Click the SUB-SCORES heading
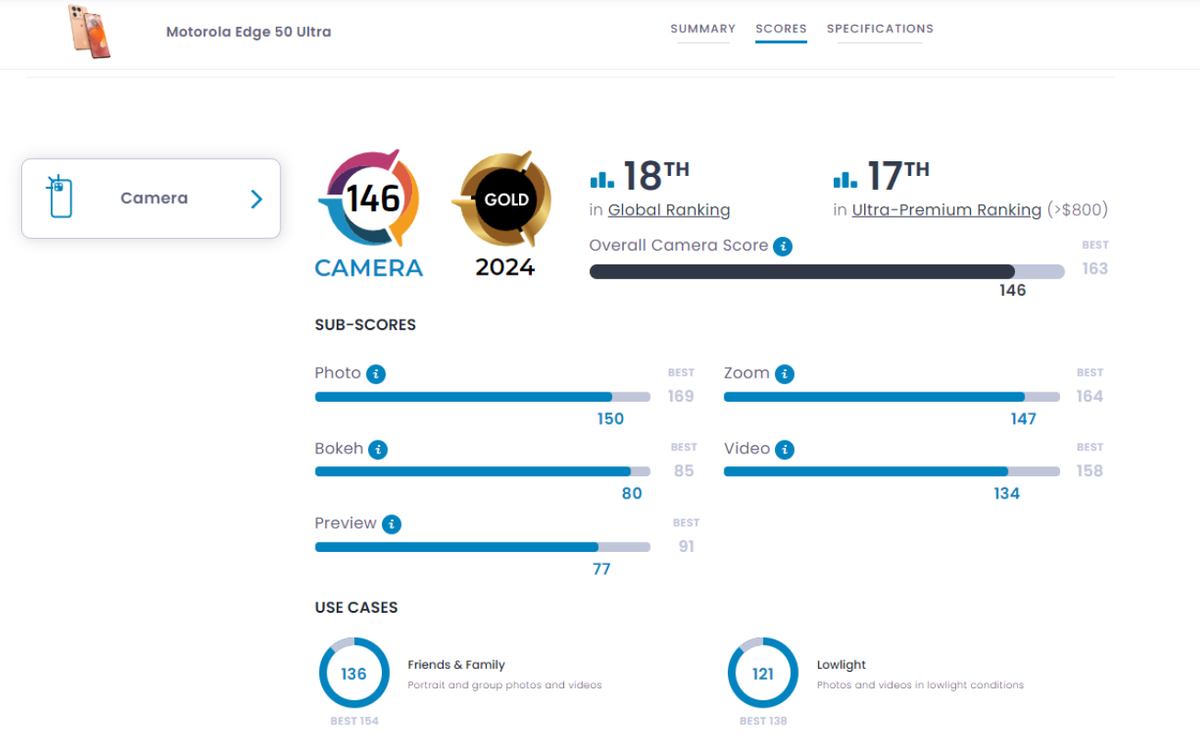The height and width of the screenshot is (739, 1200). coord(365,325)
